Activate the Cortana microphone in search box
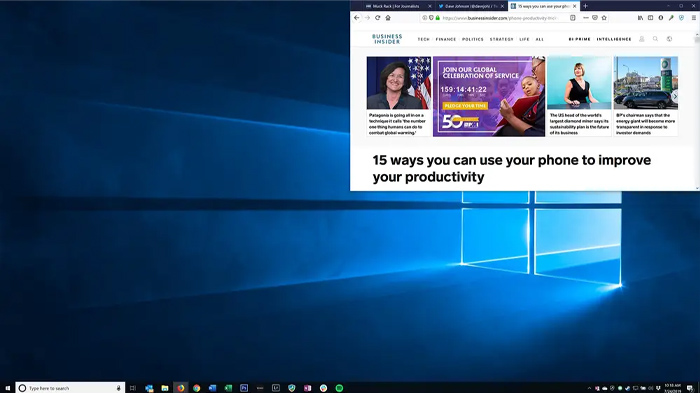This screenshot has height=393, width=700. point(118,388)
